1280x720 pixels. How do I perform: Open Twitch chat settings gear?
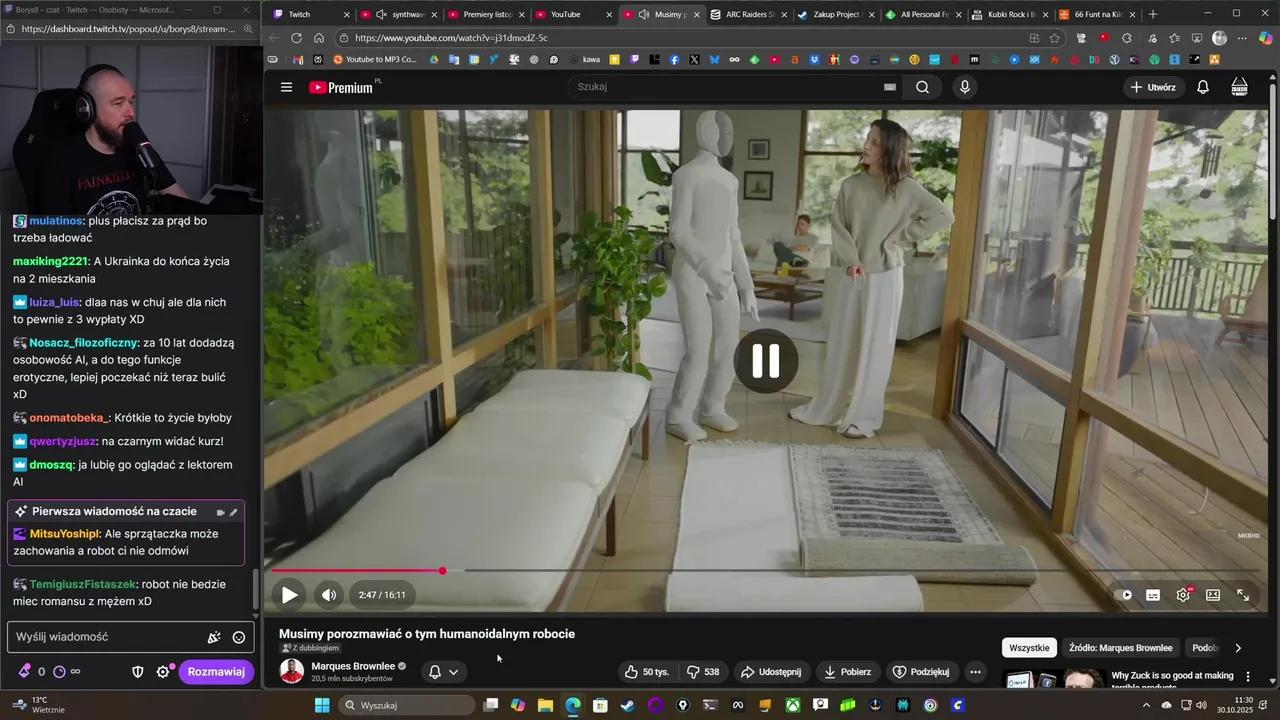pos(163,672)
